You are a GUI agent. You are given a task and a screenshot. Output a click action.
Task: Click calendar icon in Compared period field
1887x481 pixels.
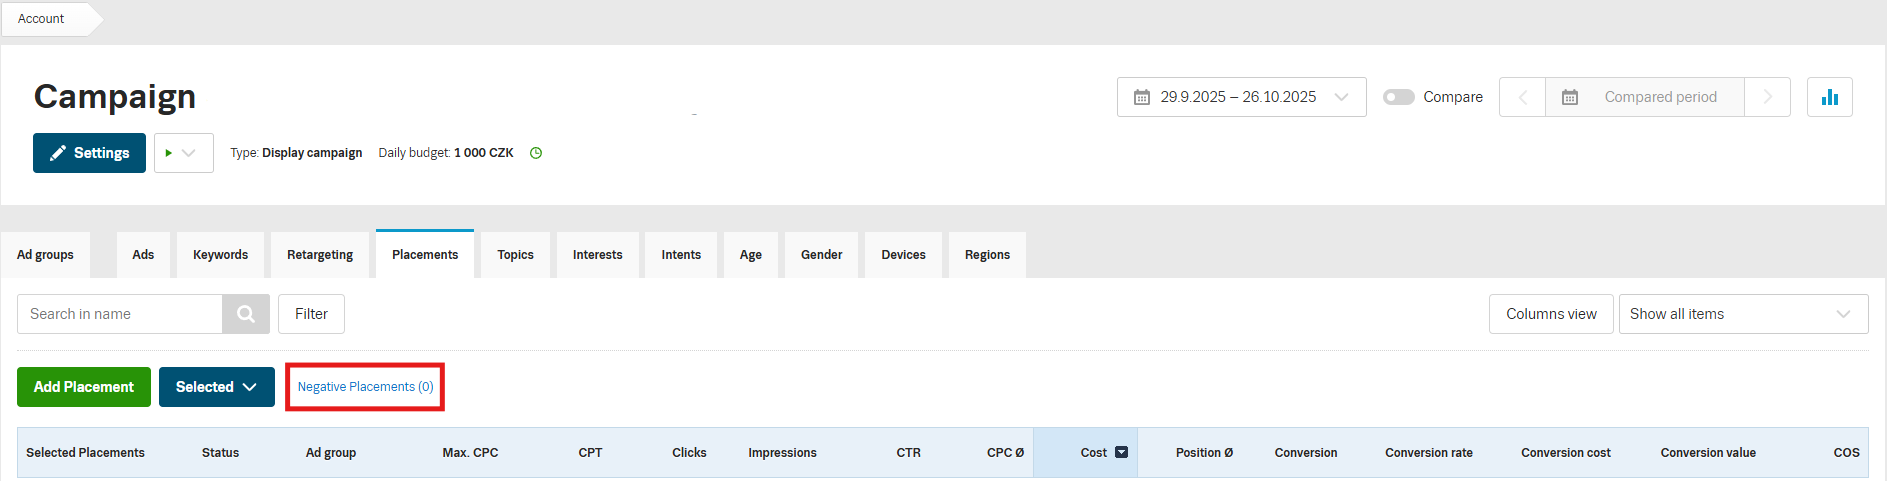tap(1570, 97)
